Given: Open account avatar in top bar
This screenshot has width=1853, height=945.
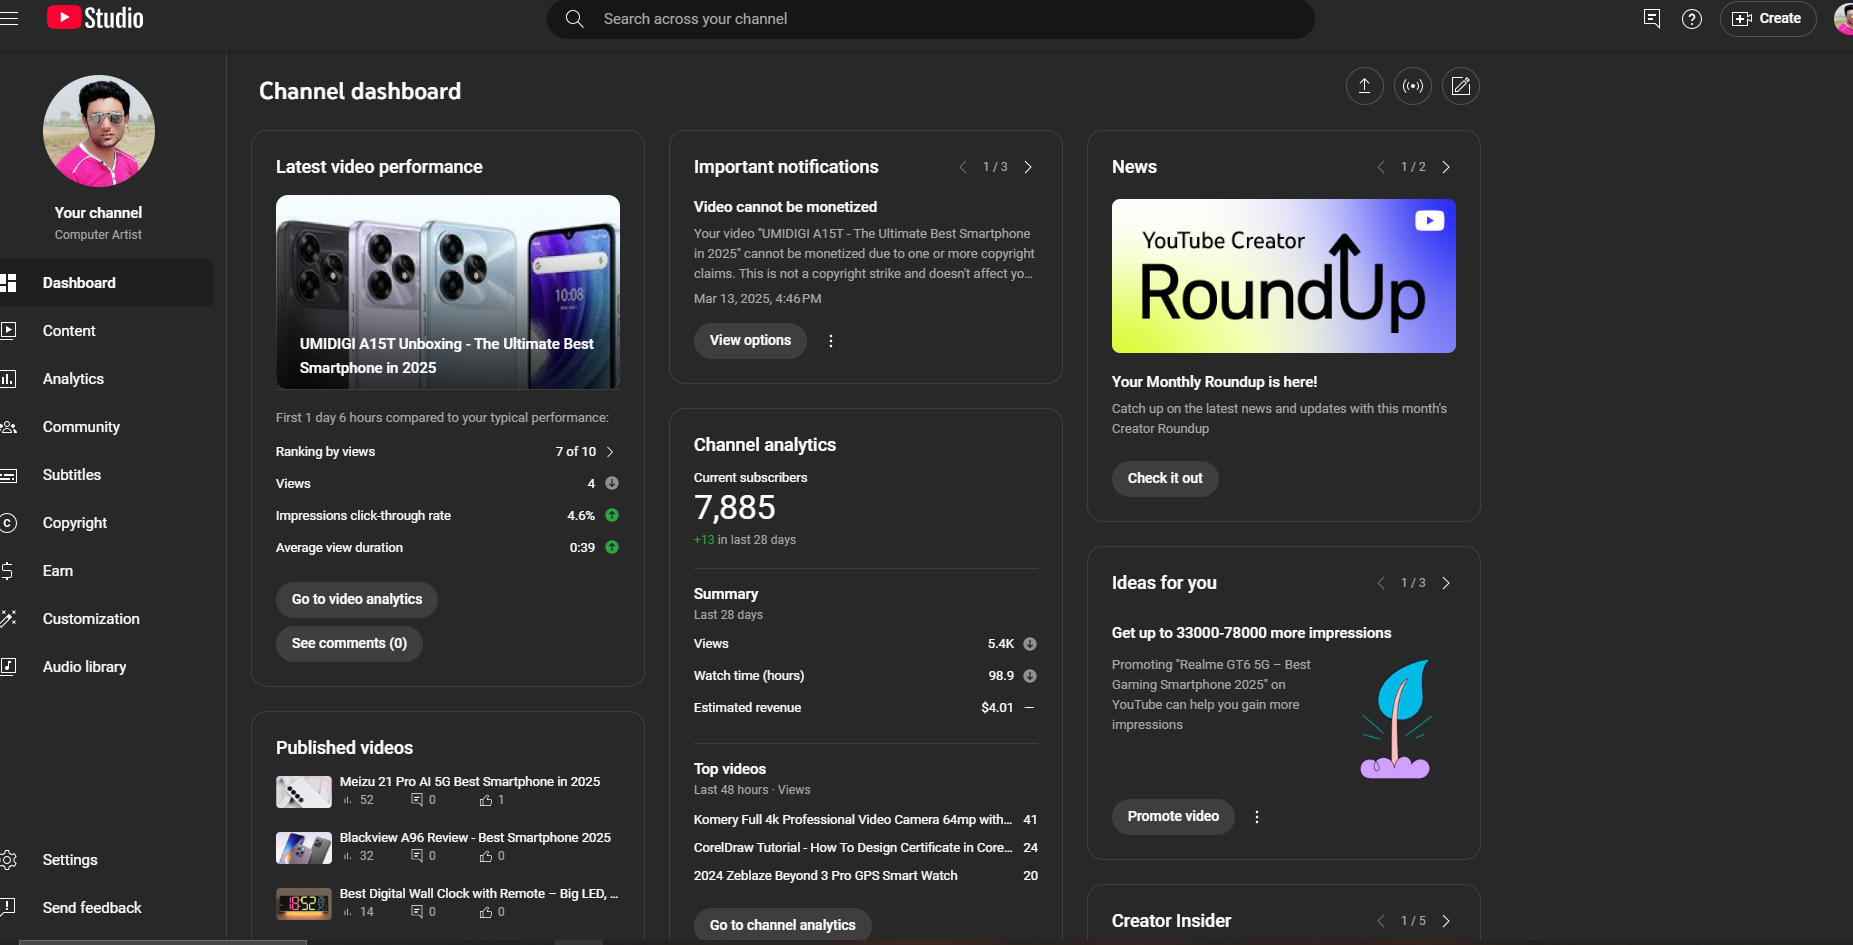Looking at the screenshot, I should [x=1843, y=18].
